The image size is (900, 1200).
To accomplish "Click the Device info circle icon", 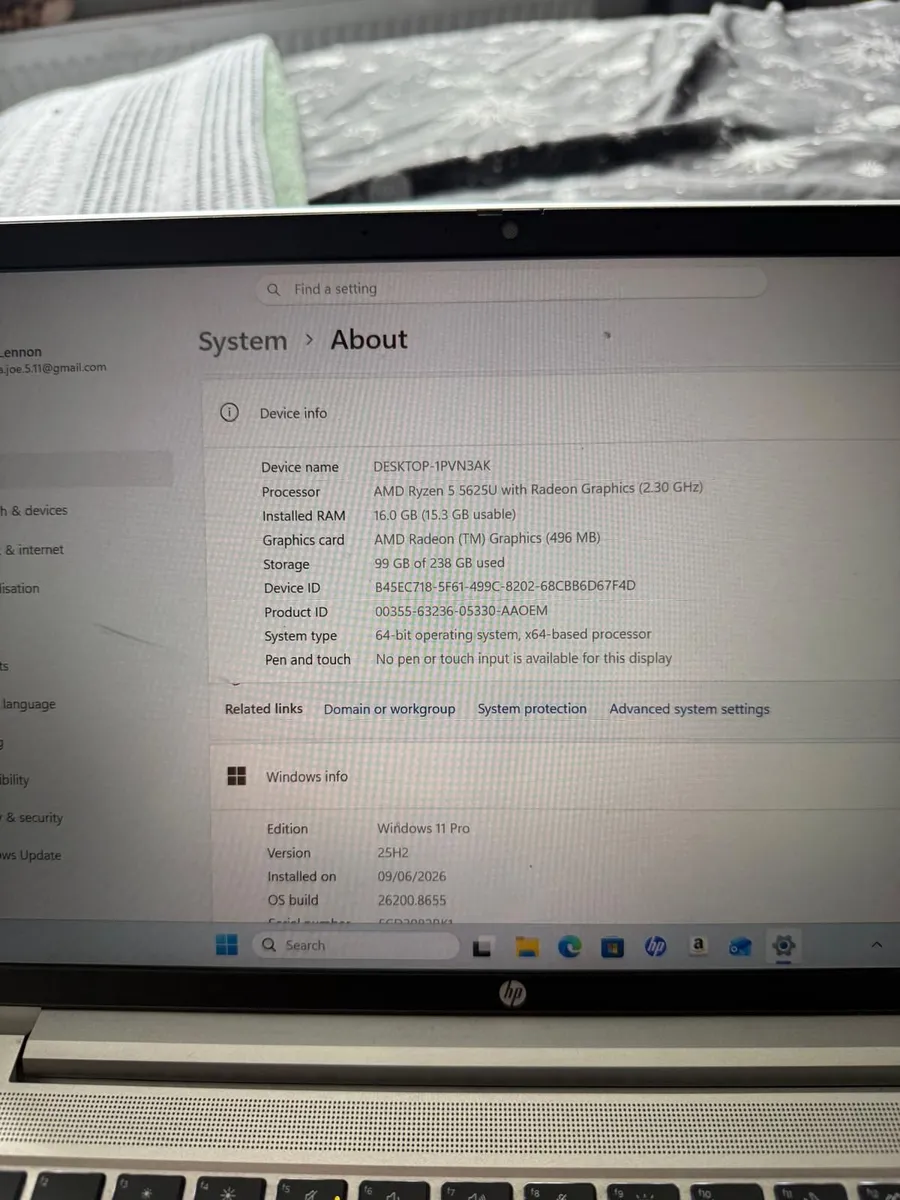I will [x=229, y=412].
